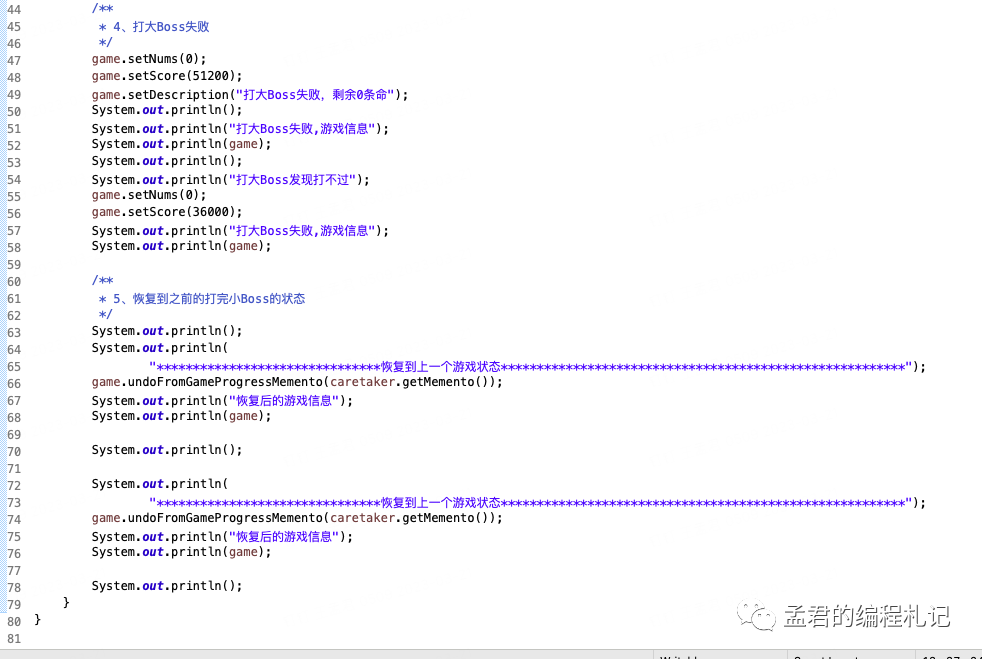This screenshot has height=659, width=982.
Task: Click the Javadoc opener /** on line 44
Action: coord(103,9)
